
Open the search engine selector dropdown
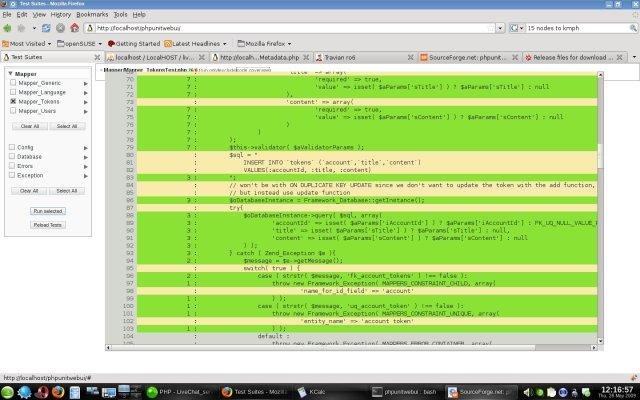pyautogui.click(x=516, y=28)
